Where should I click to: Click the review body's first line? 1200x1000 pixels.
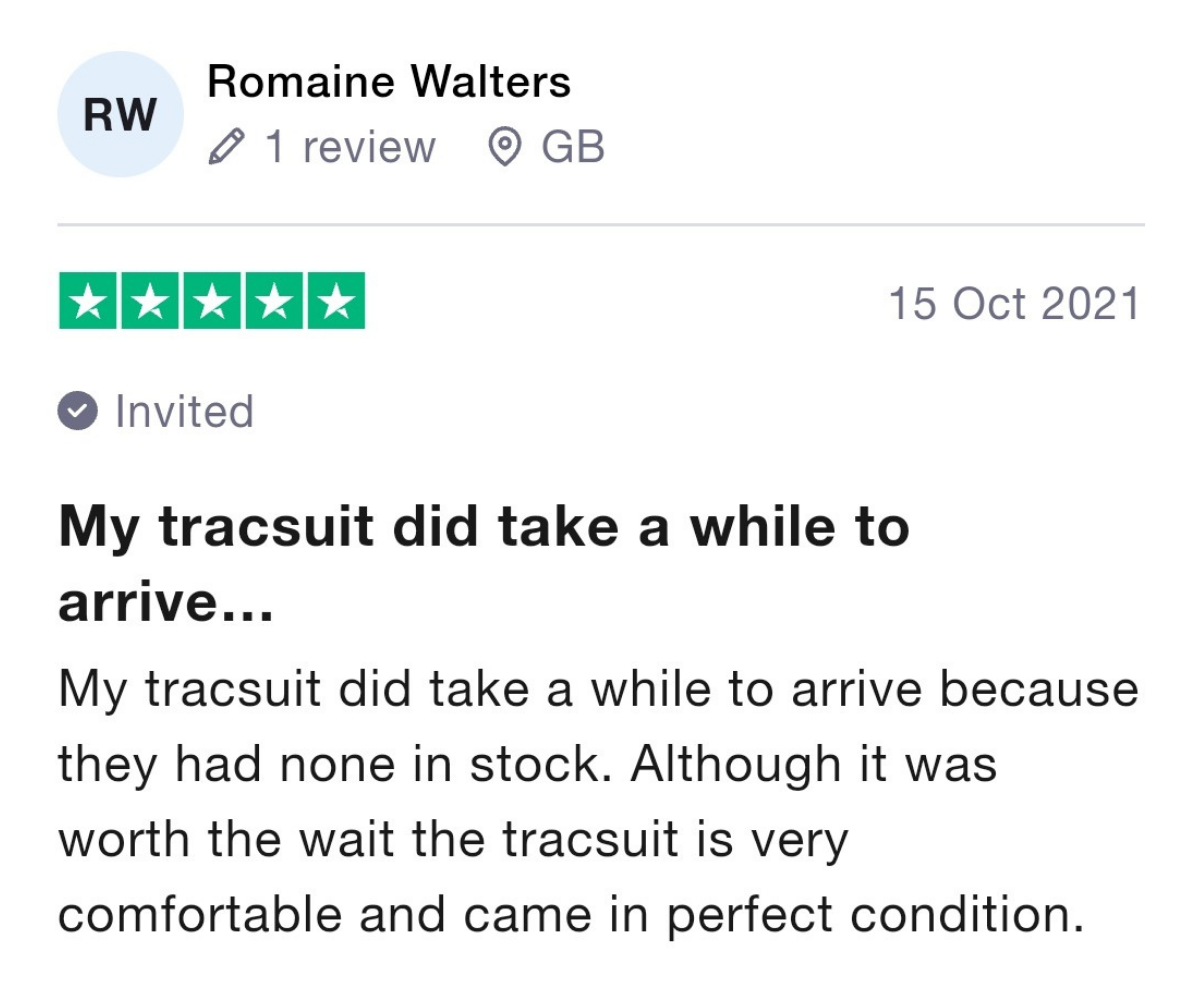[598, 692]
